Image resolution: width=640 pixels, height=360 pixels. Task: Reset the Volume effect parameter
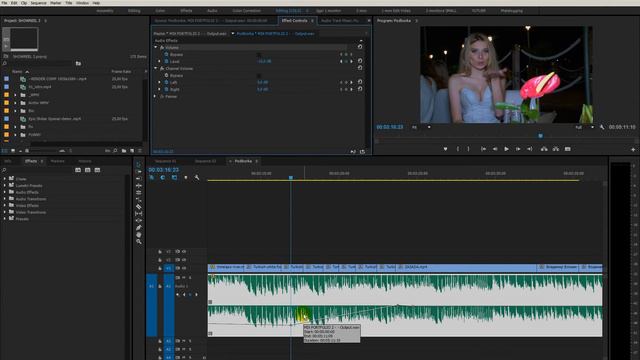pos(360,47)
